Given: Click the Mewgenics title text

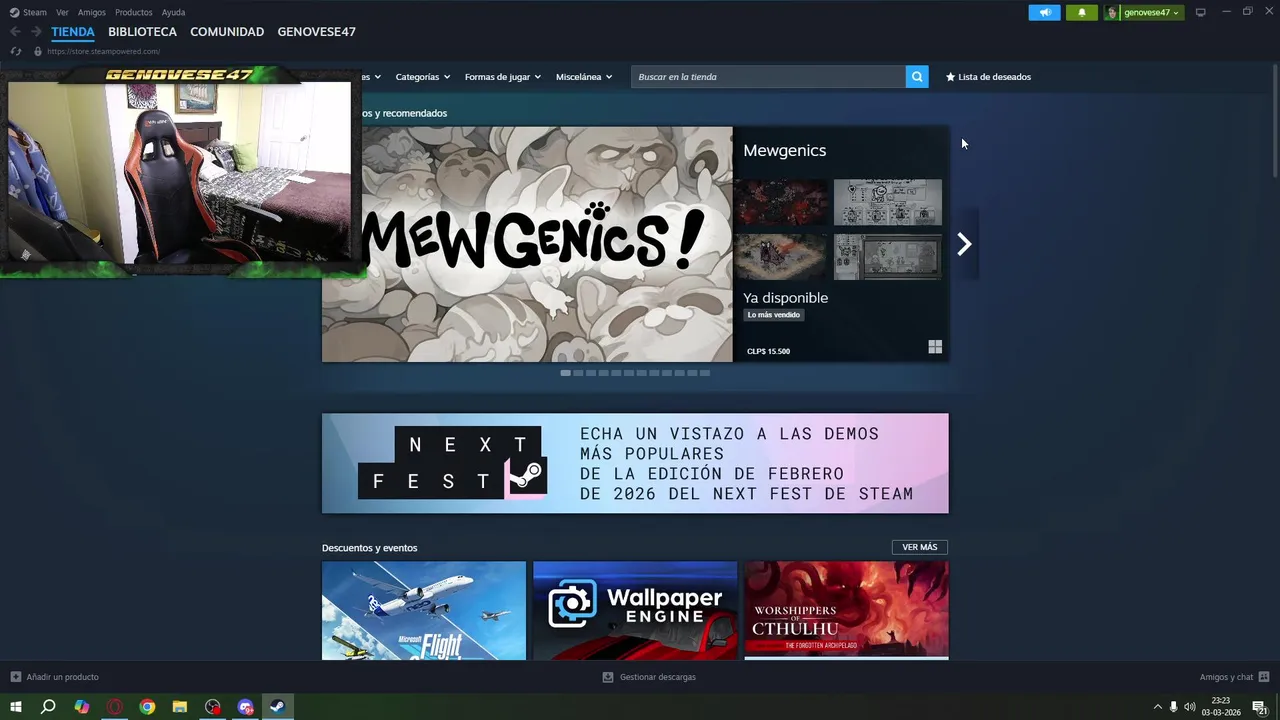Looking at the screenshot, I should tap(784, 150).
